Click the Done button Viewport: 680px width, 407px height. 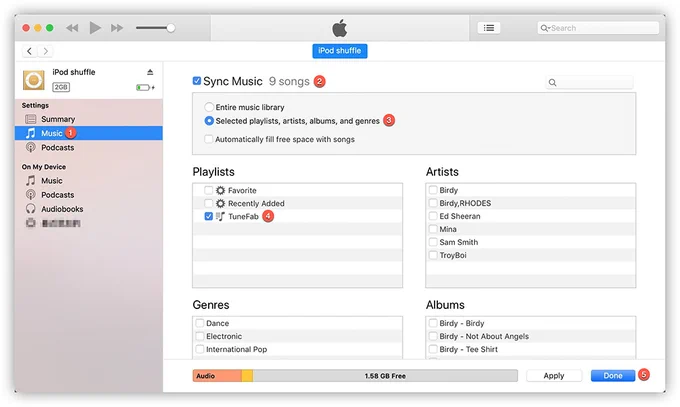coord(613,376)
